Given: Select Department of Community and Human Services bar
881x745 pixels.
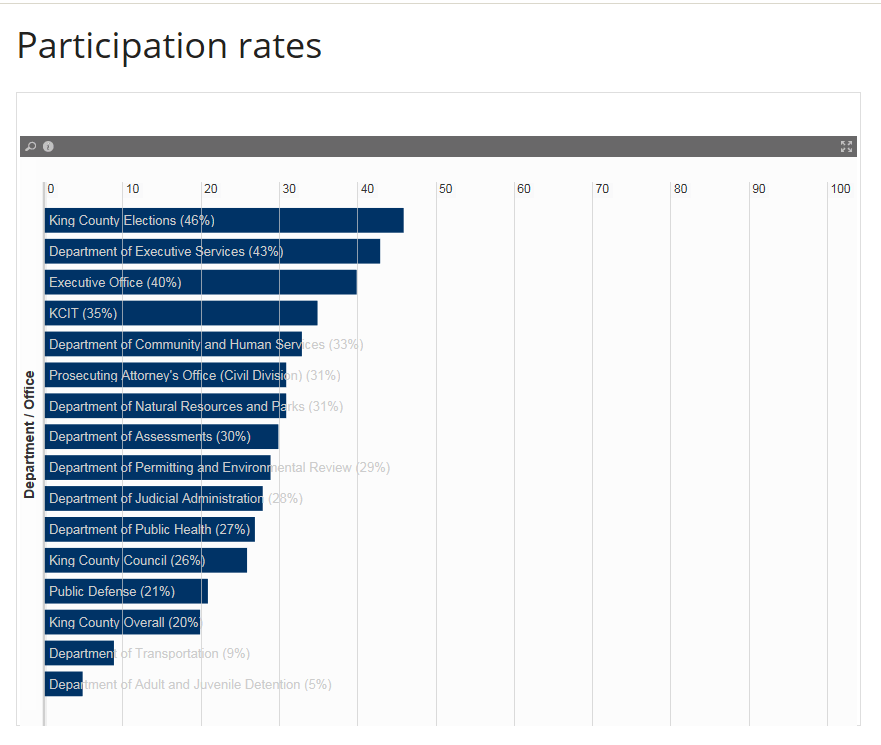Looking at the screenshot, I should (173, 344).
